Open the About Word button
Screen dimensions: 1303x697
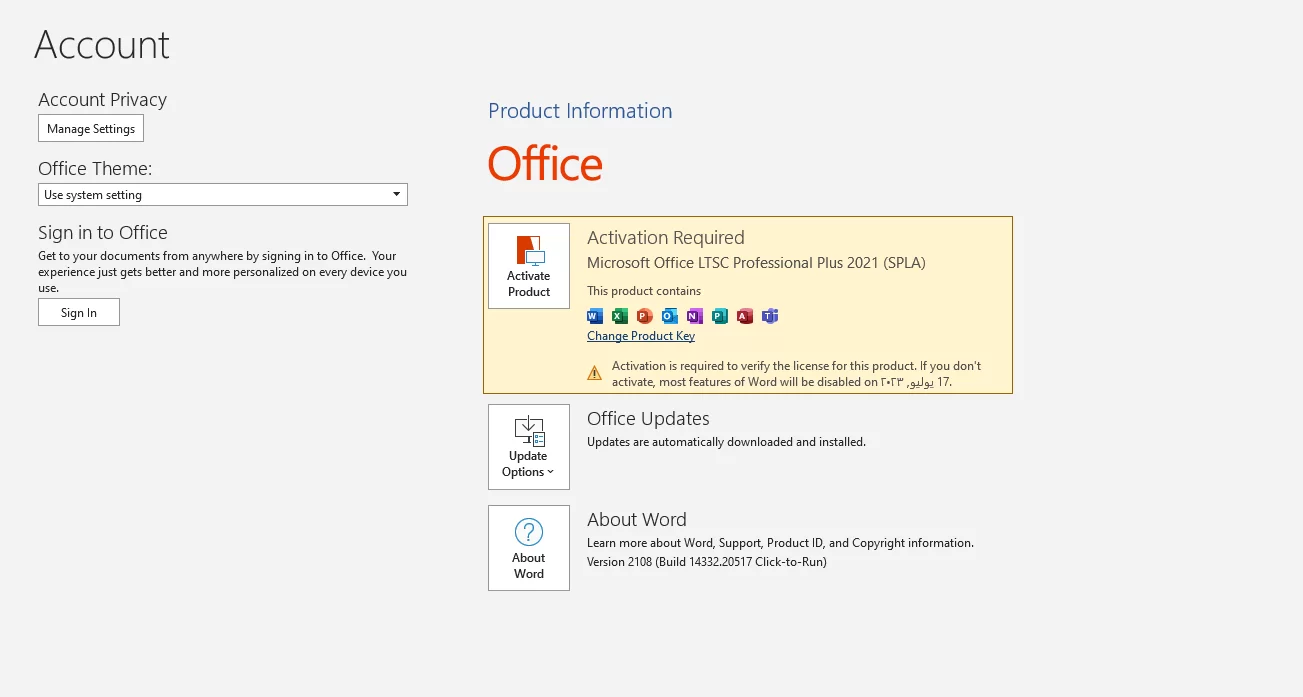pos(529,548)
